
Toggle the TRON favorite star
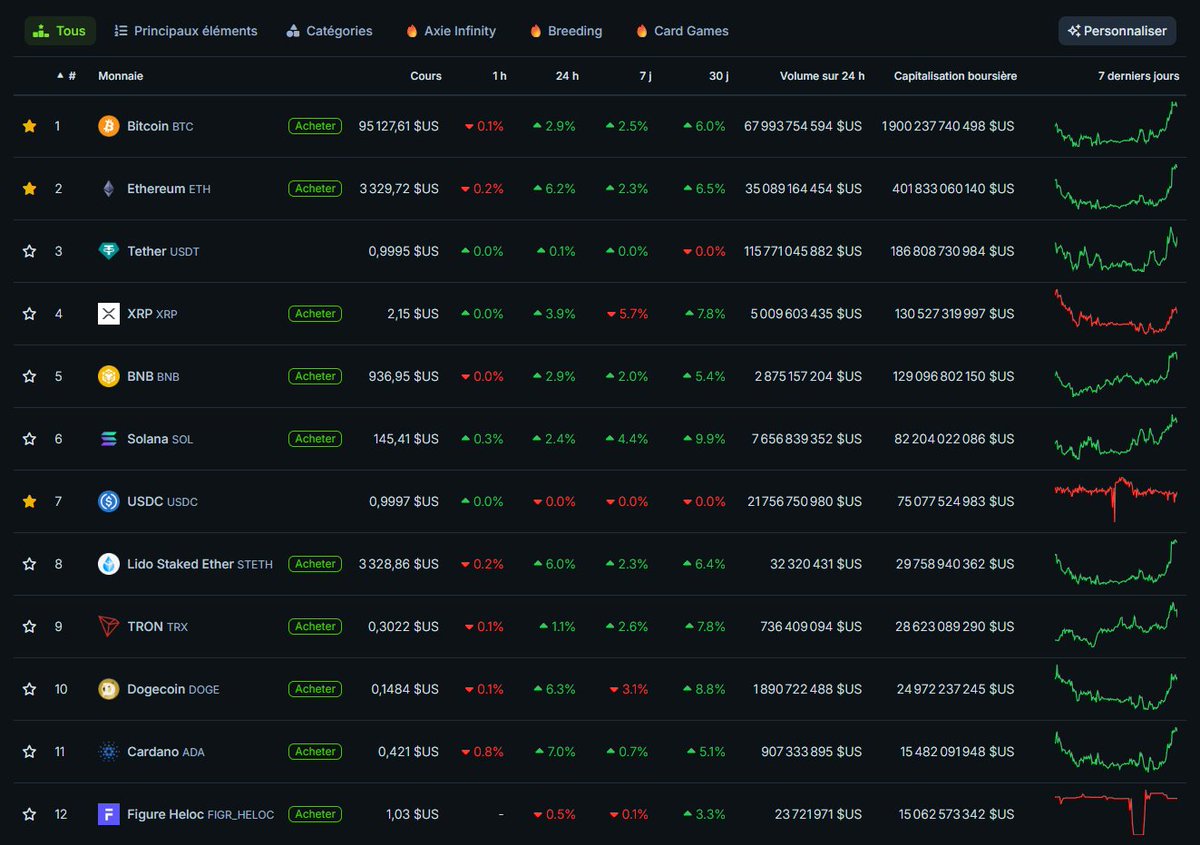tap(29, 626)
